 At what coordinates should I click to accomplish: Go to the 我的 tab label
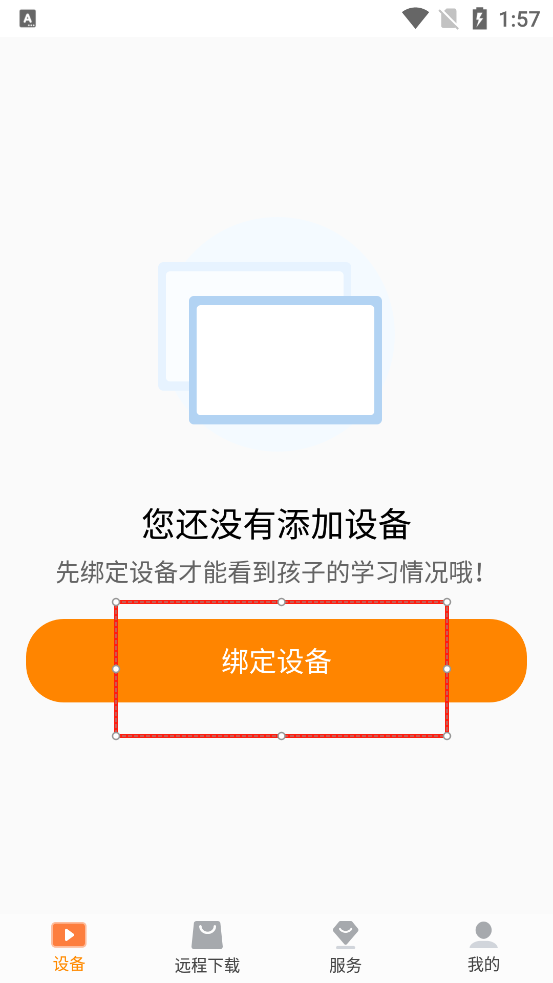(x=483, y=964)
